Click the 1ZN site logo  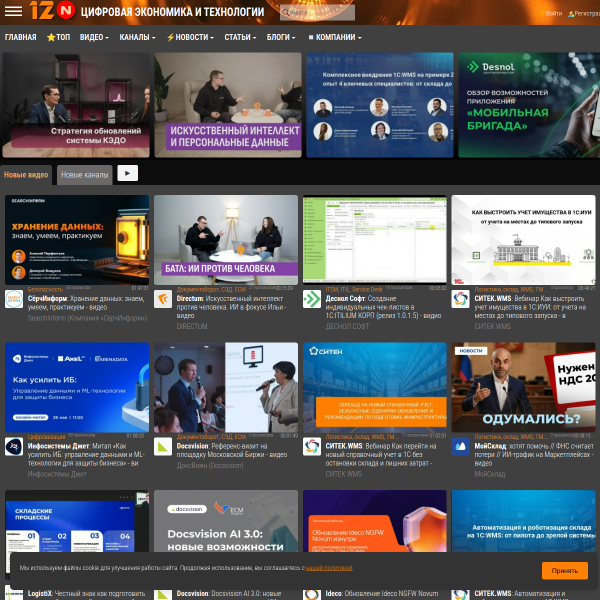point(53,10)
